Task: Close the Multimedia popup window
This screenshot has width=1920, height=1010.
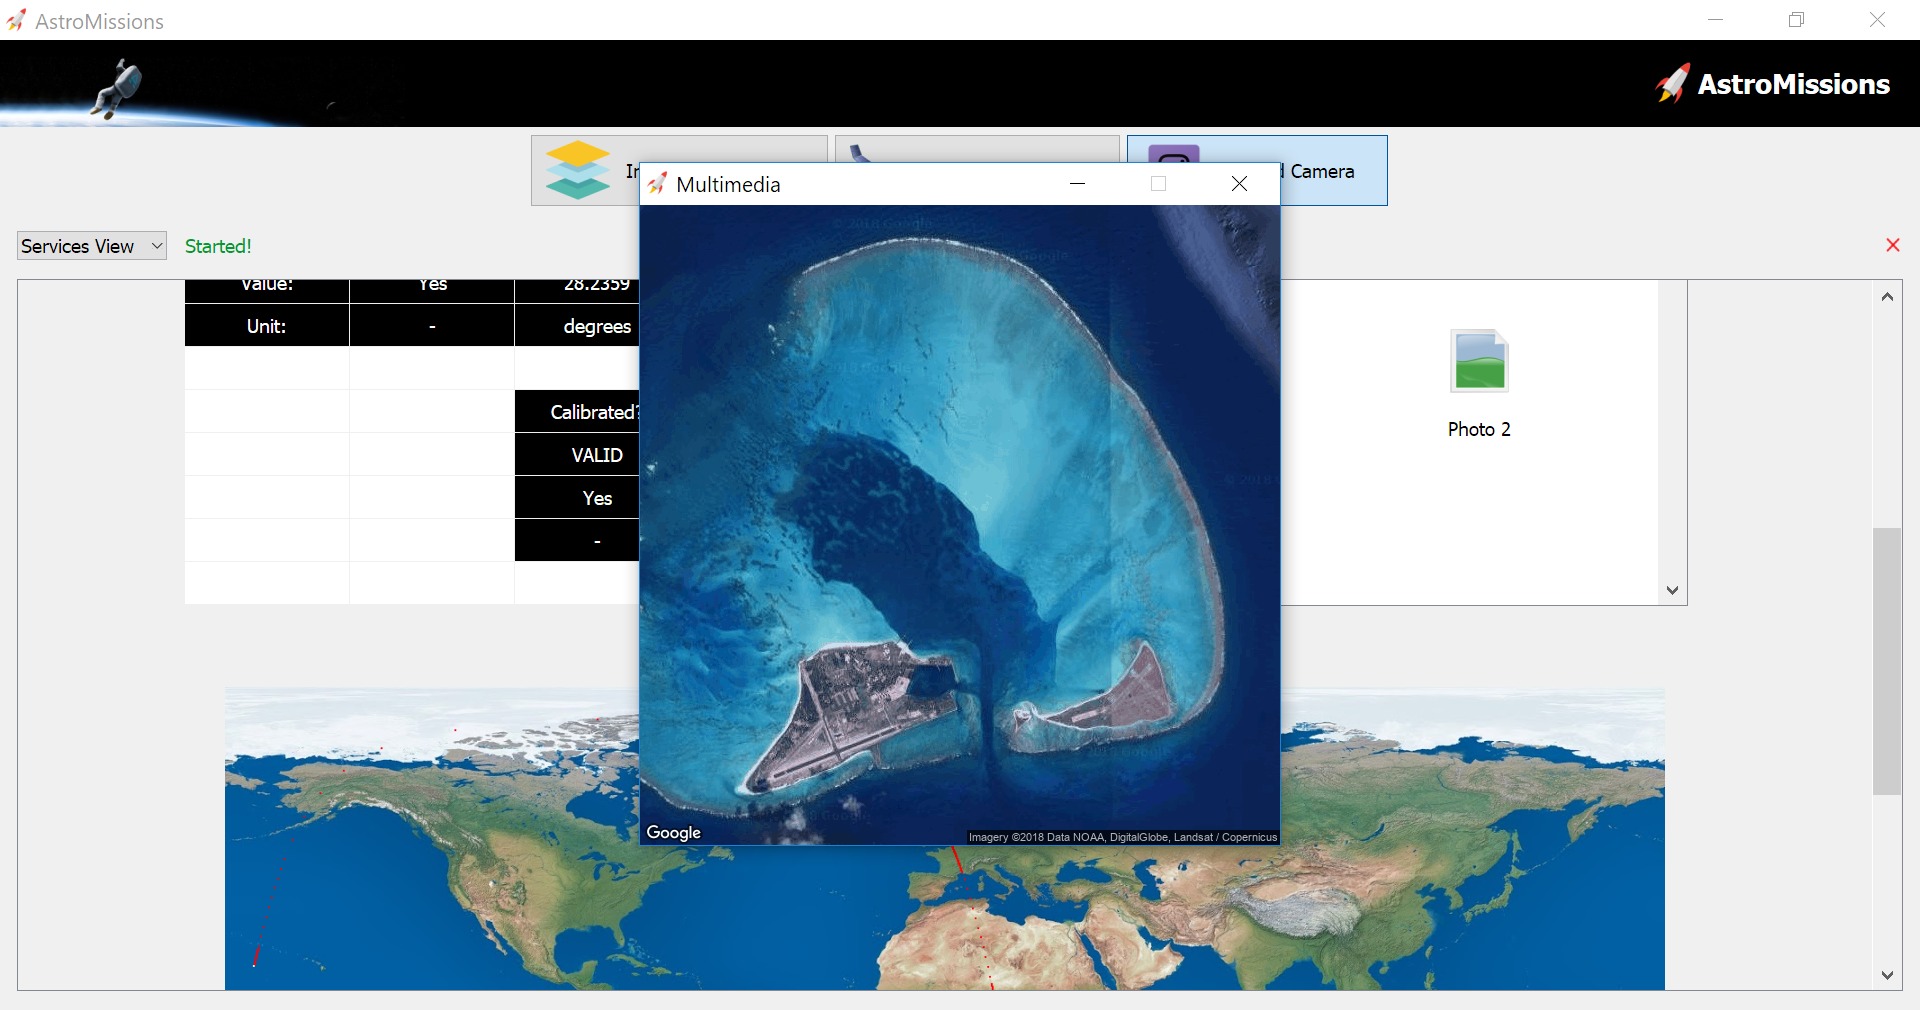Action: tap(1239, 184)
